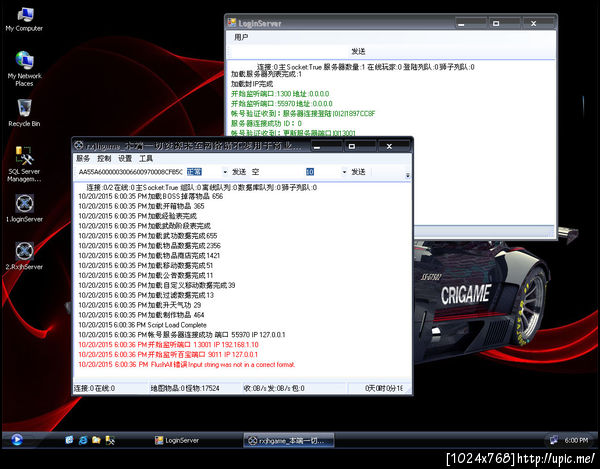Open SQL tools icon in quick launch
This screenshot has width=600, height=469.
click(110, 440)
